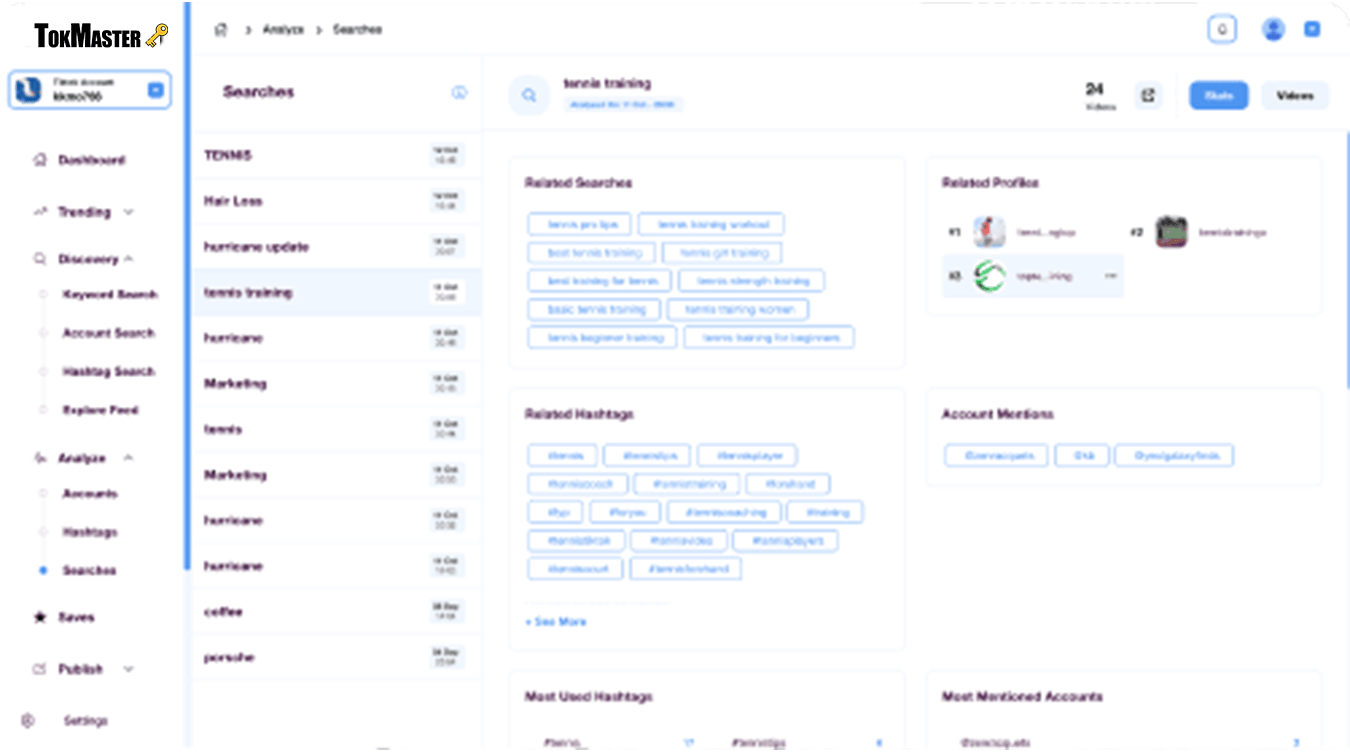1350x752 pixels.
Task: Open the account switcher dropdown arrow
Action: coord(155,90)
